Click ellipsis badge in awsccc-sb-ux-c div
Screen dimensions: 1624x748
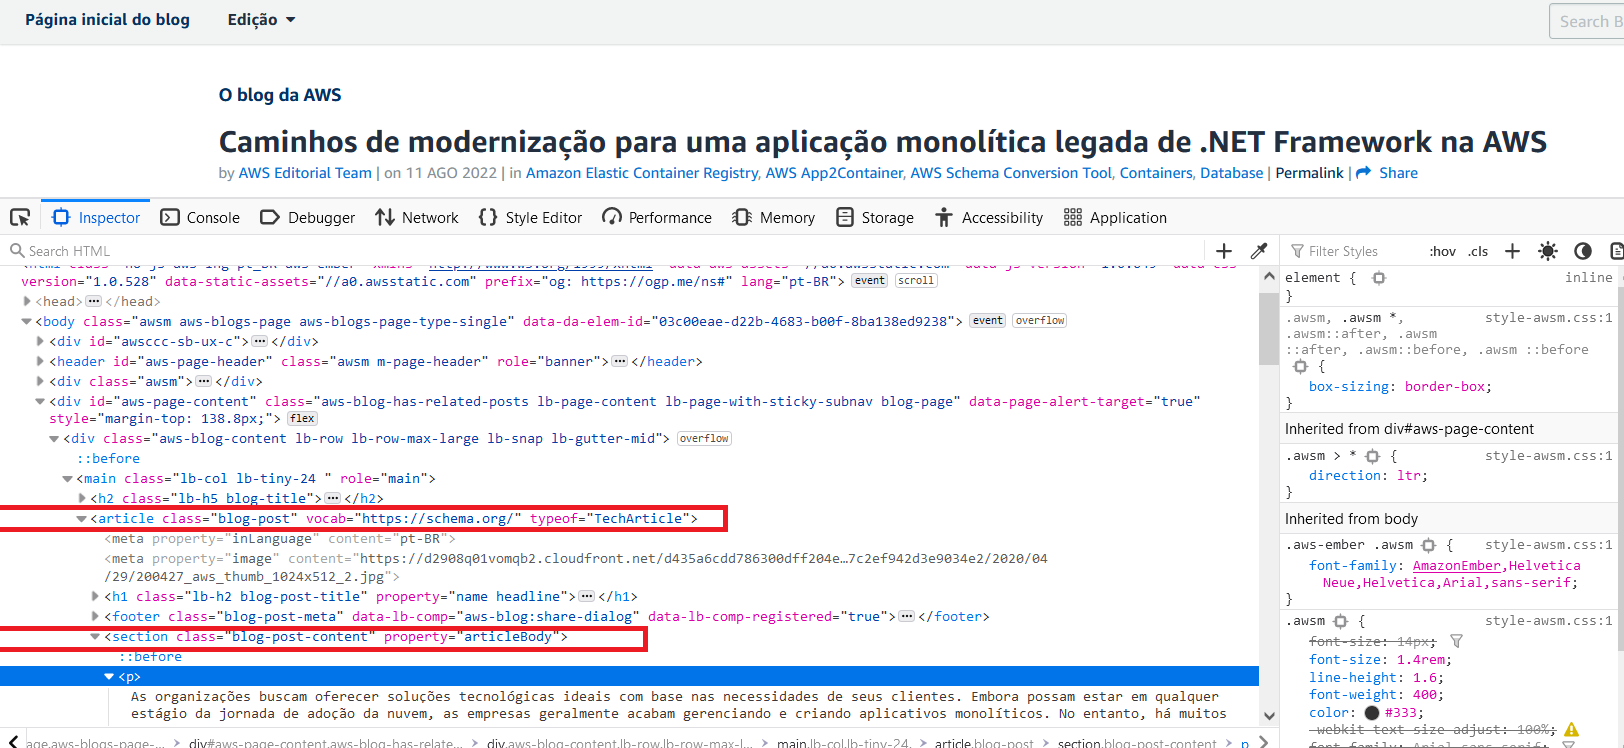259,341
